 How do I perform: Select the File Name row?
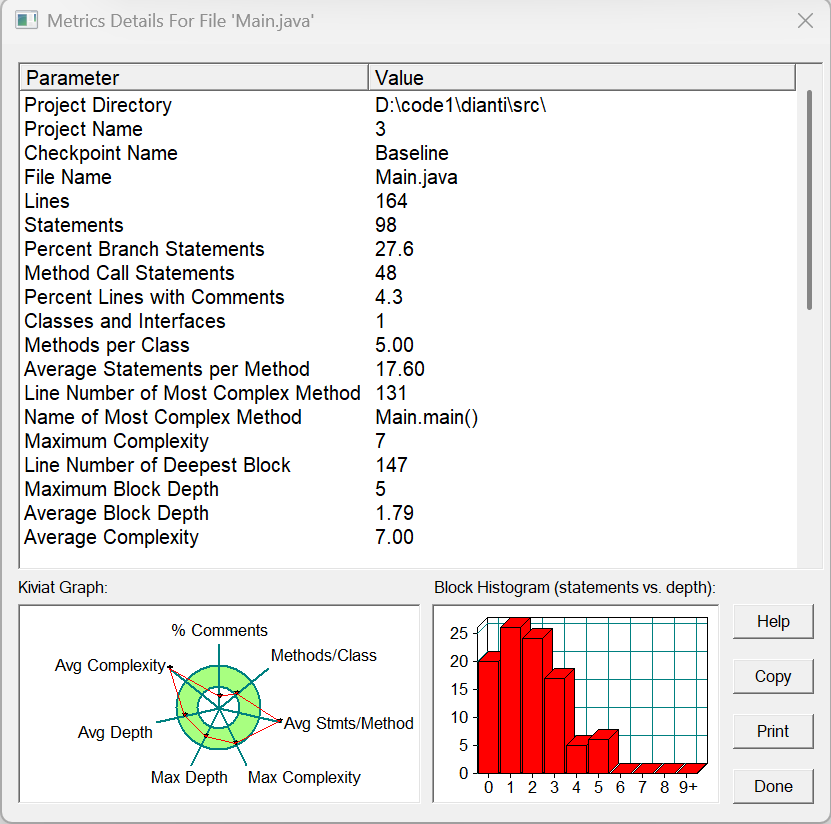pyautogui.click(x=408, y=177)
